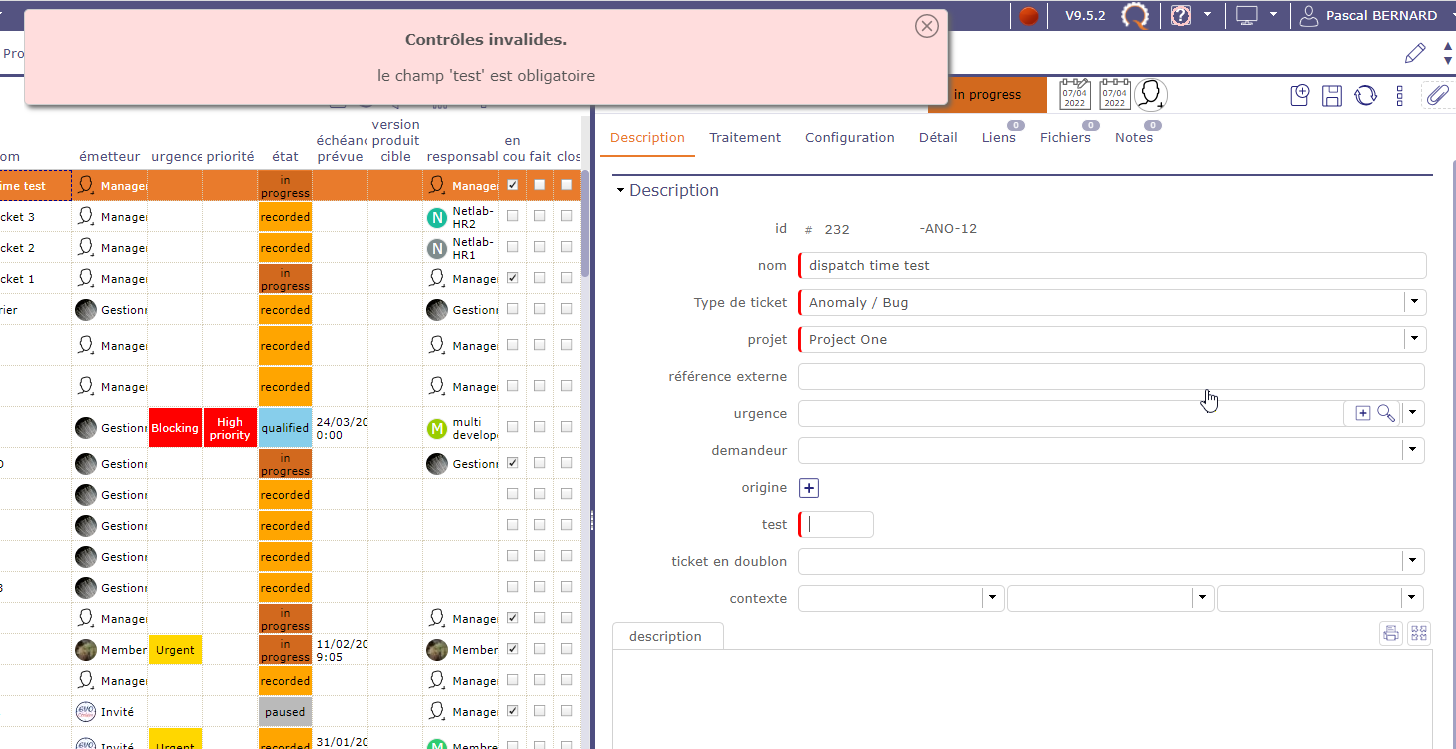Click the magnifier icon in urgence field
Viewport: 1456px width, 749px height.
(x=1386, y=413)
